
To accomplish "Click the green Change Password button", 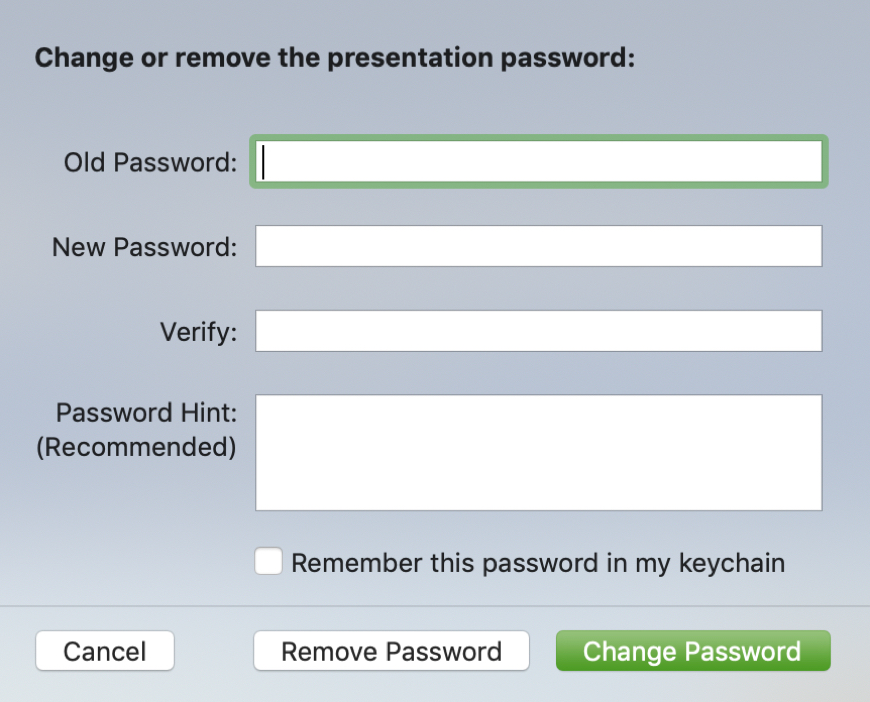I will click(693, 651).
